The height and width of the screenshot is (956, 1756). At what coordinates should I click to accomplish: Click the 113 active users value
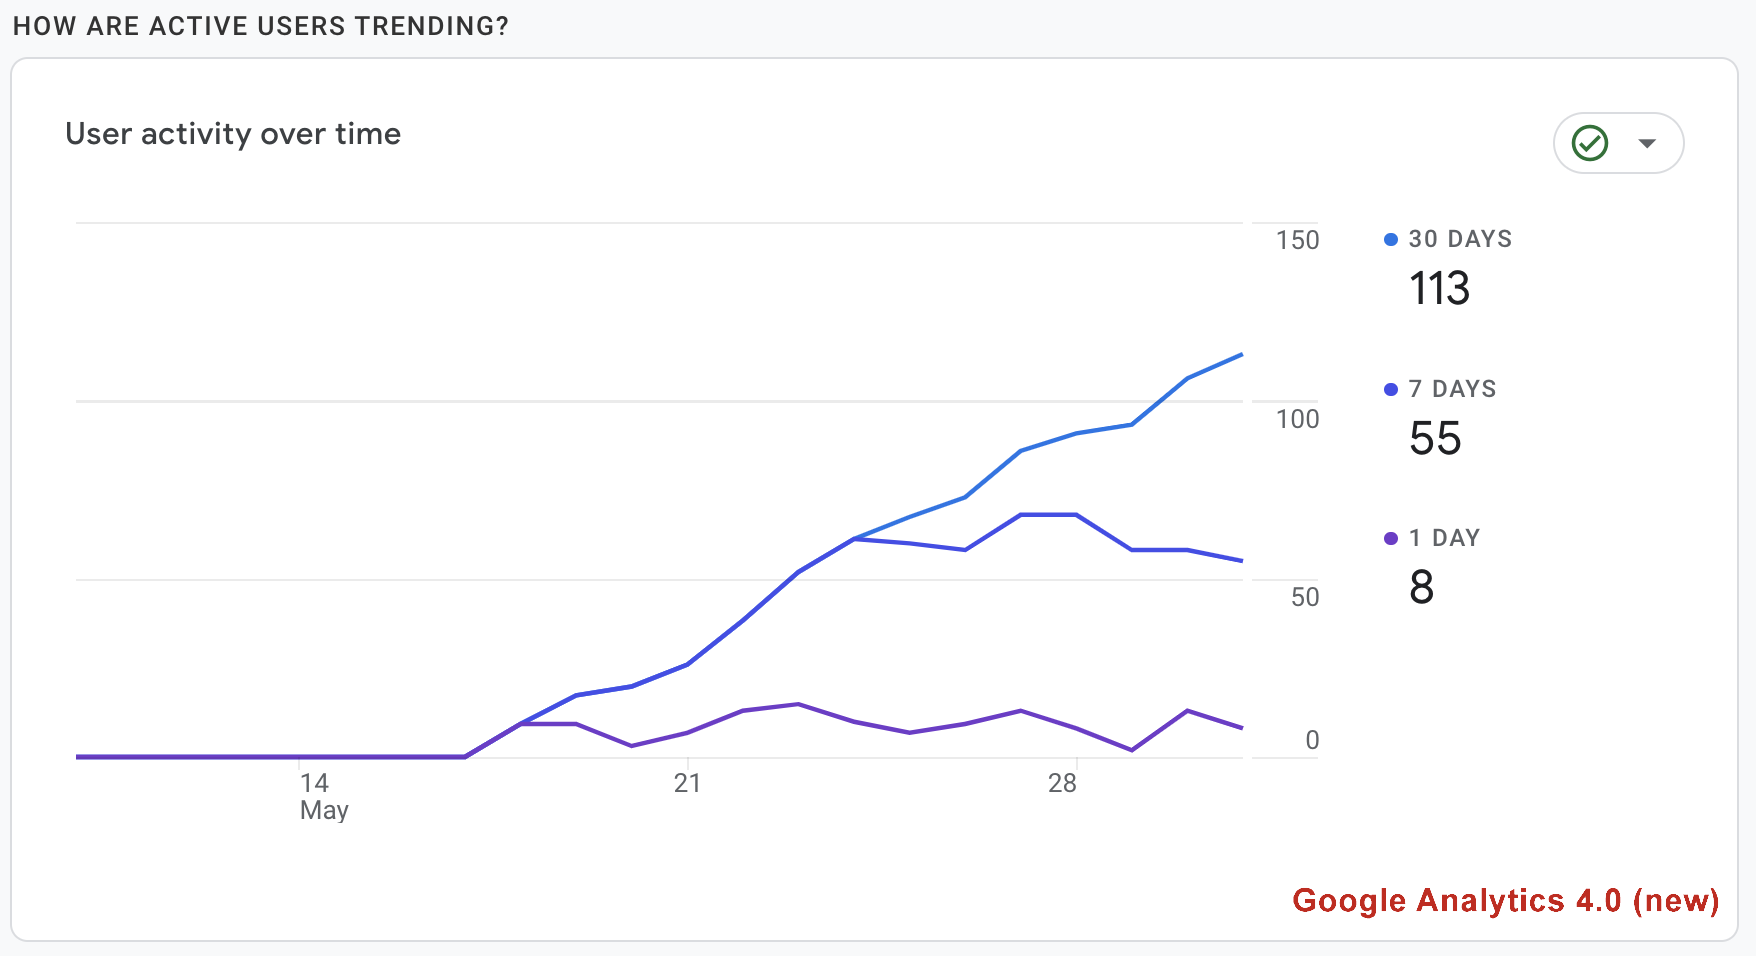pos(1439,289)
